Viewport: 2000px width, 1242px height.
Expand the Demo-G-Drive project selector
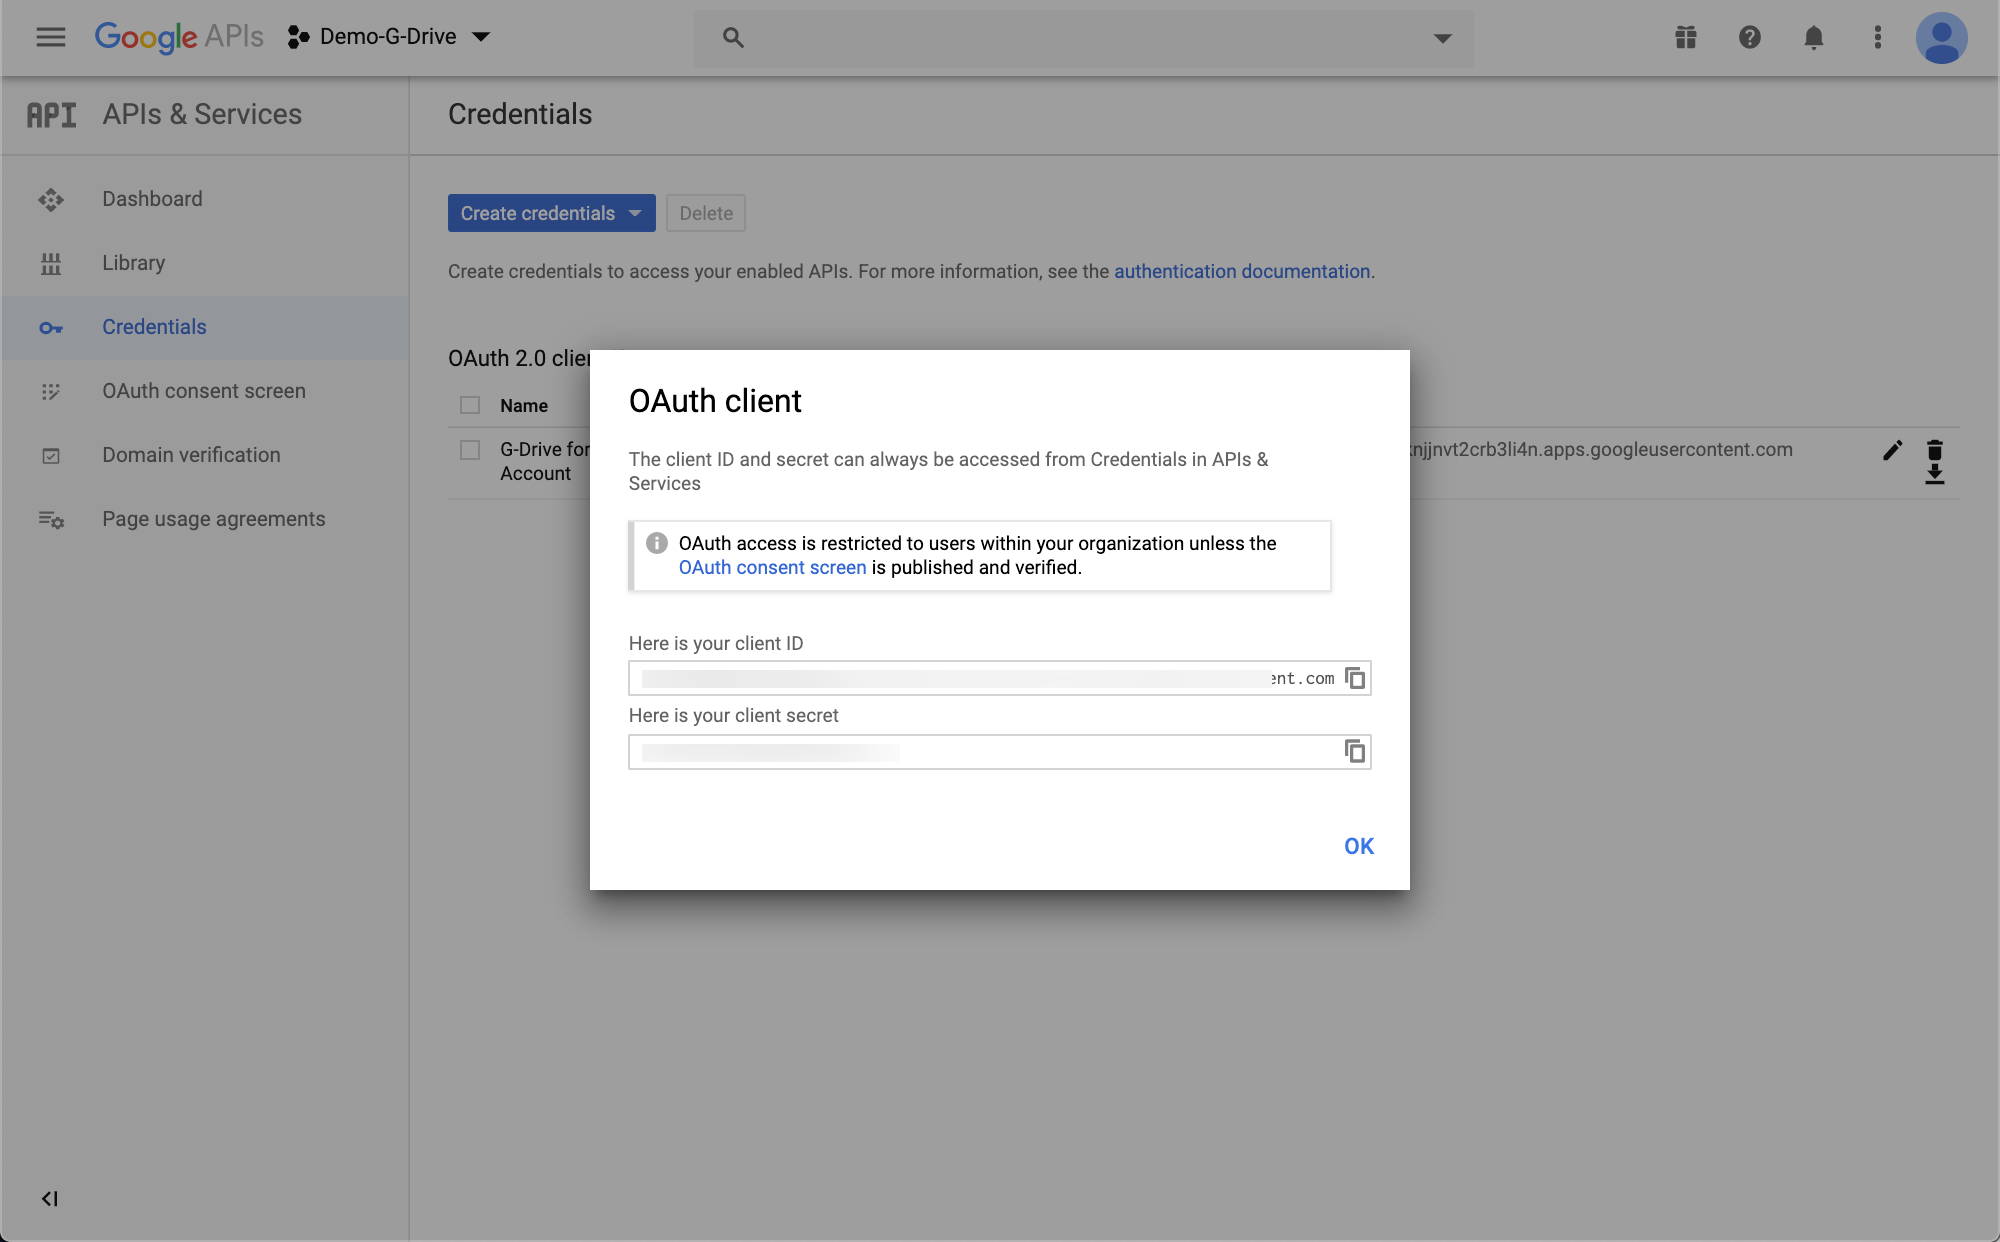390,37
